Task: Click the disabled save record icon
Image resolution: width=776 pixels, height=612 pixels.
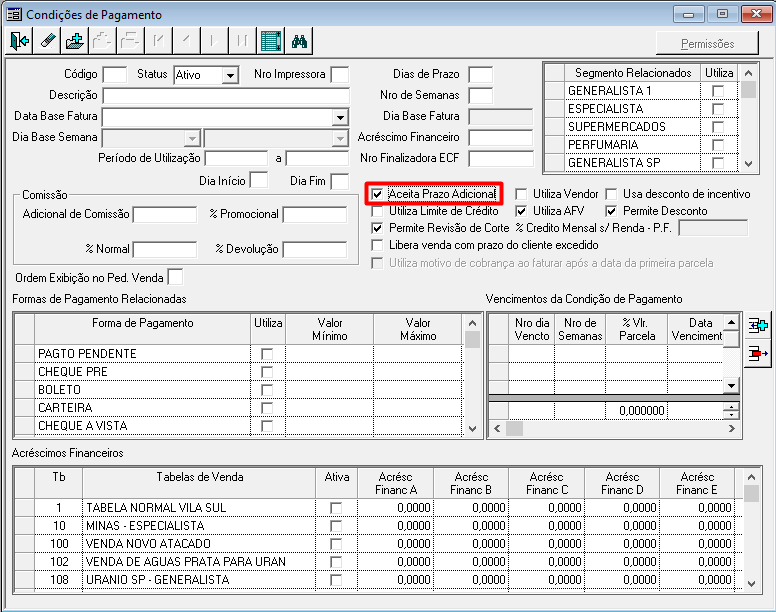Action: (x=102, y=41)
